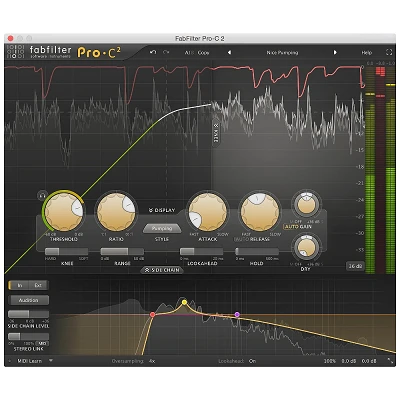This screenshot has height=400, width=400.
Task: Open the 36 dB meter scale dropdown
Action: pyautogui.click(x=355, y=266)
